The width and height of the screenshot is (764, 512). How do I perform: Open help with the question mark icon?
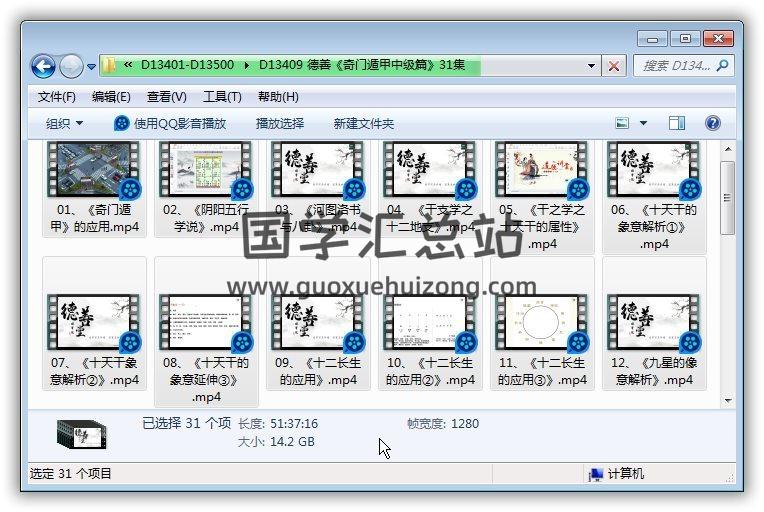coord(712,123)
